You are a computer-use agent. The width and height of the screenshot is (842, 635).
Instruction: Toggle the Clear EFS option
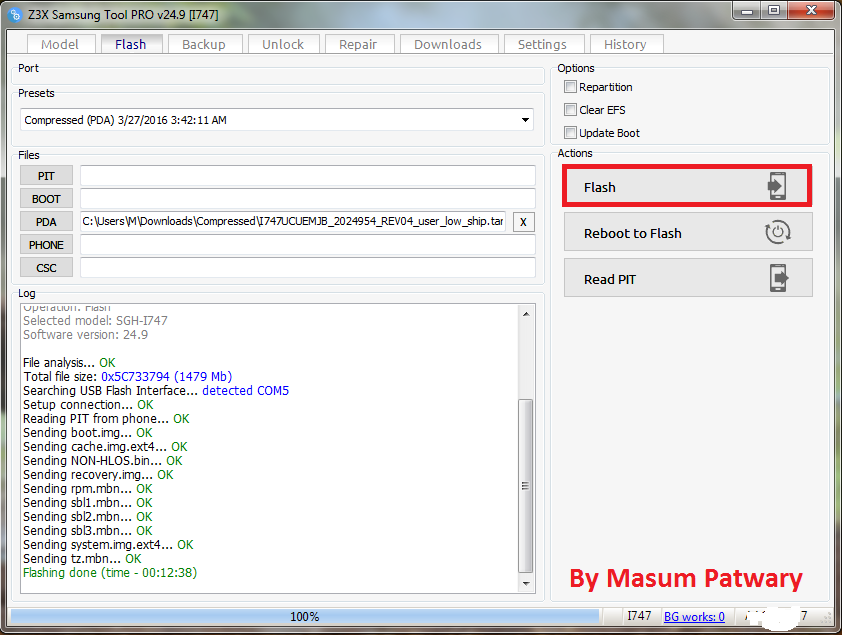pyautogui.click(x=570, y=110)
